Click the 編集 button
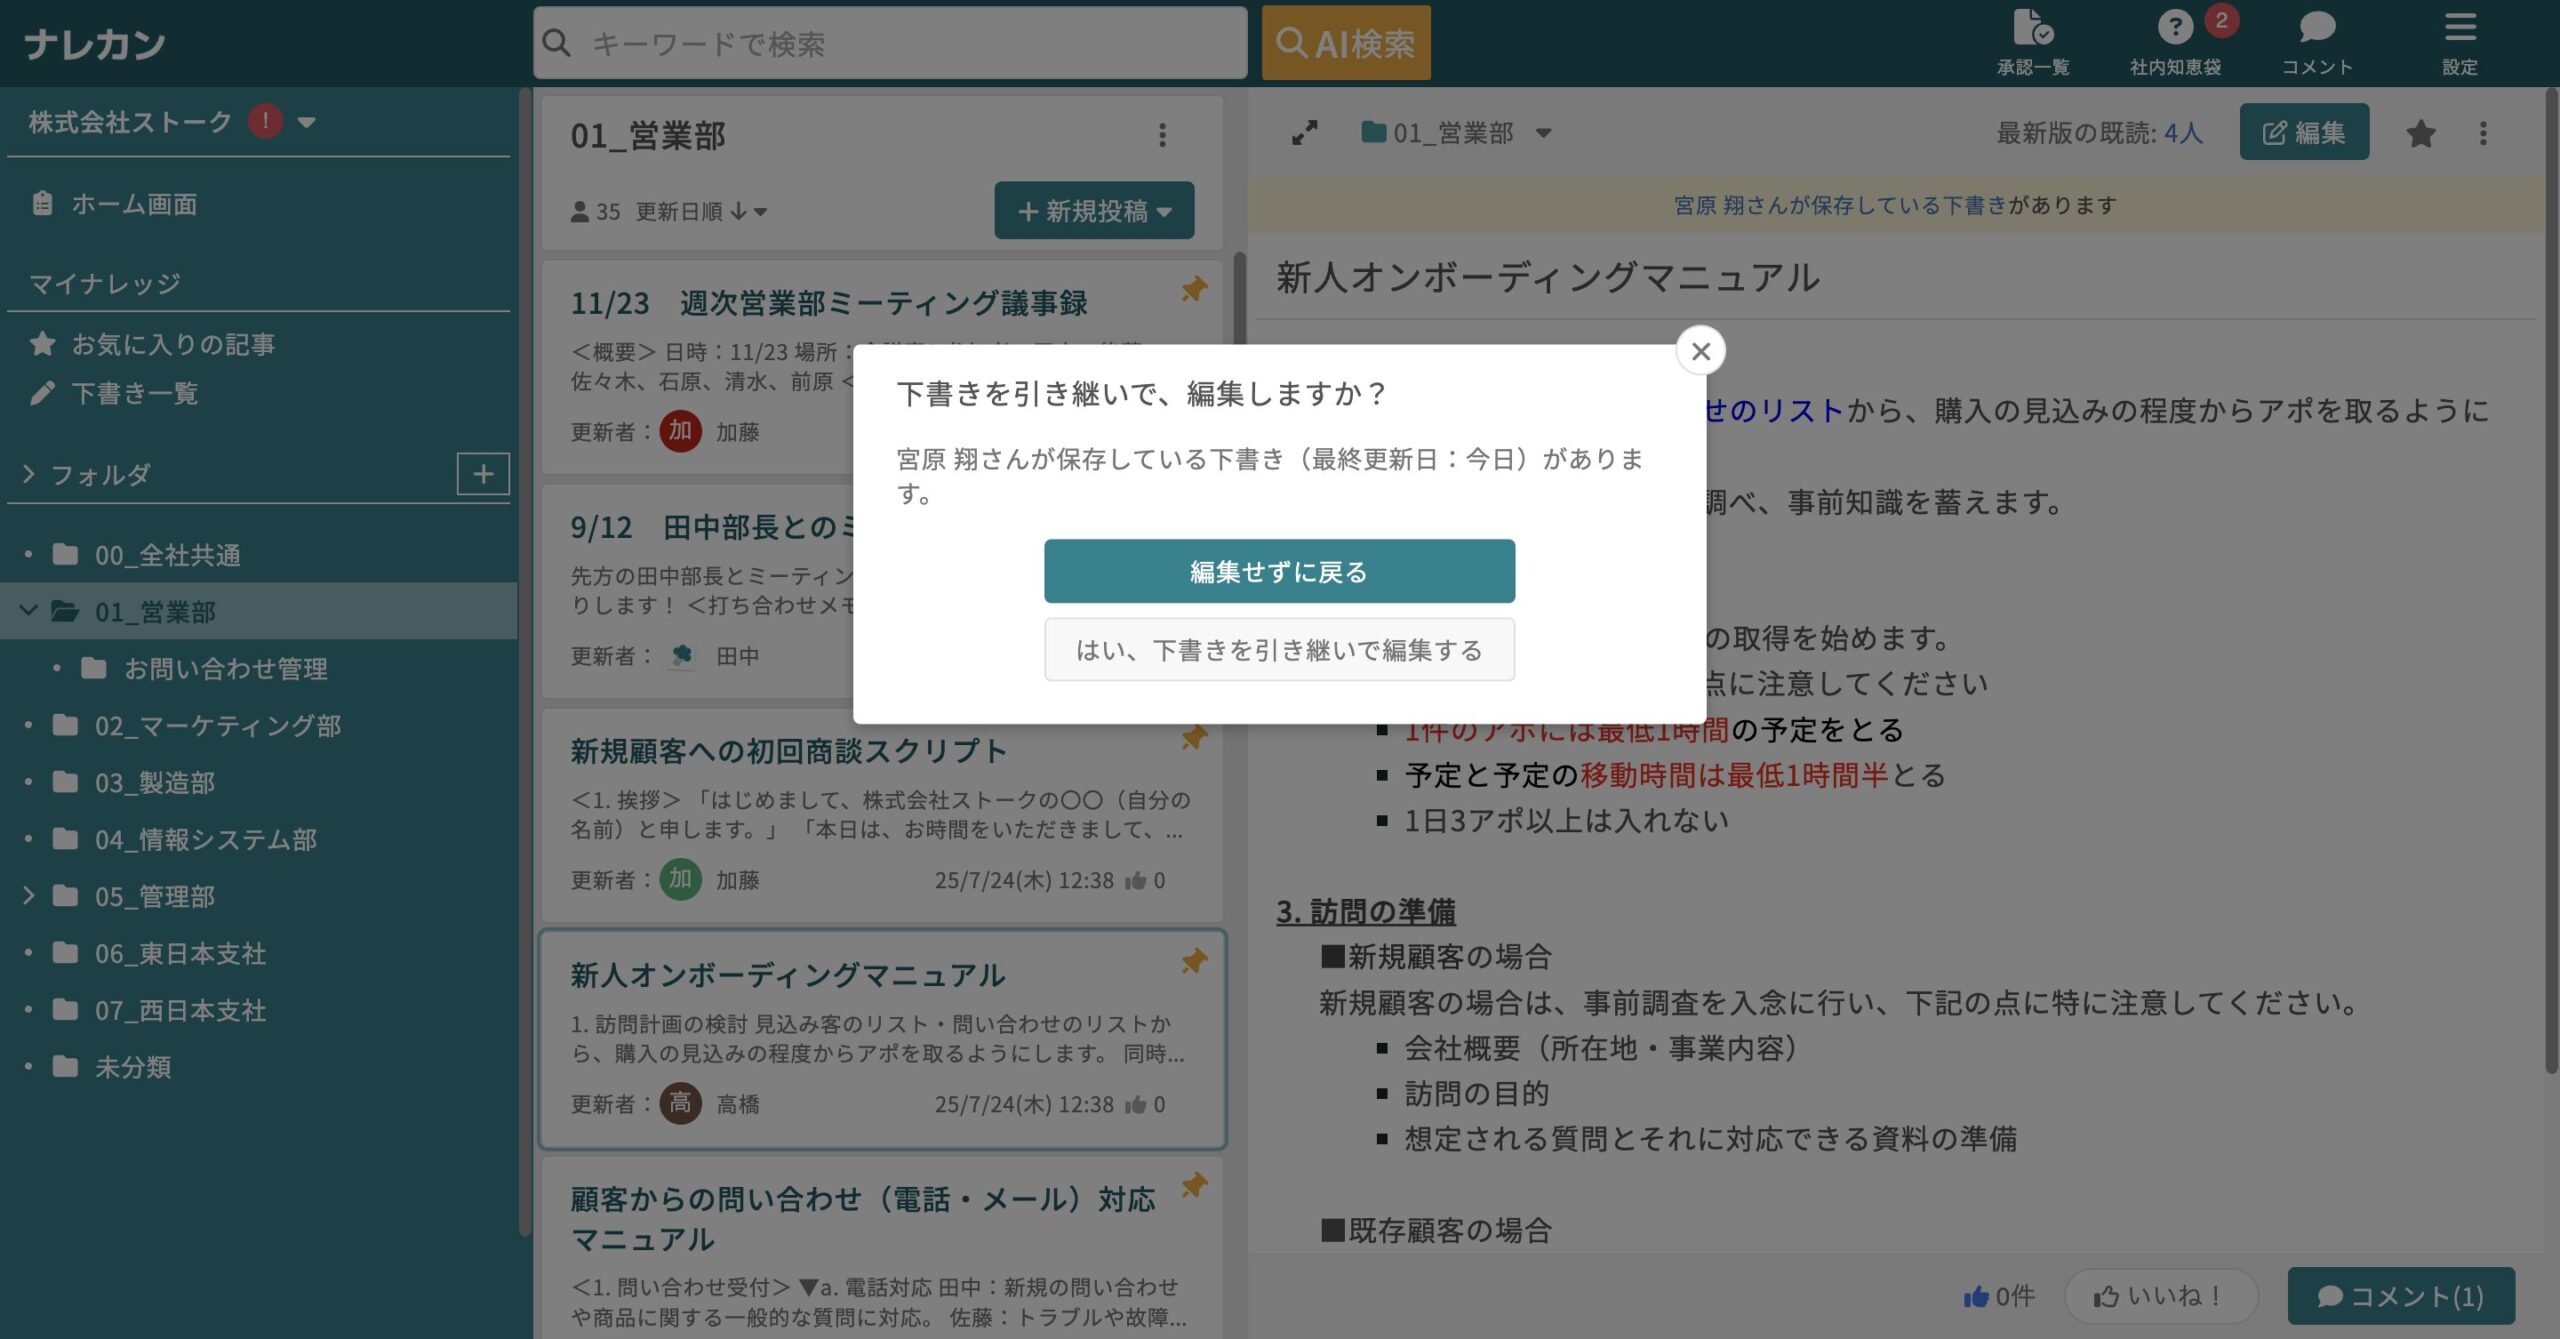The width and height of the screenshot is (2560, 1339). coord(2304,133)
